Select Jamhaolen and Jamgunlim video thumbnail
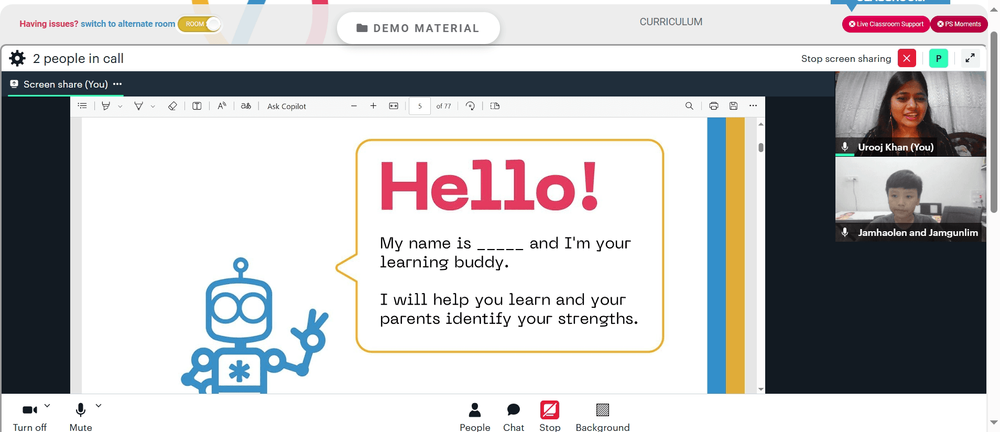The height and width of the screenshot is (432, 1000). pyautogui.click(x=910, y=199)
